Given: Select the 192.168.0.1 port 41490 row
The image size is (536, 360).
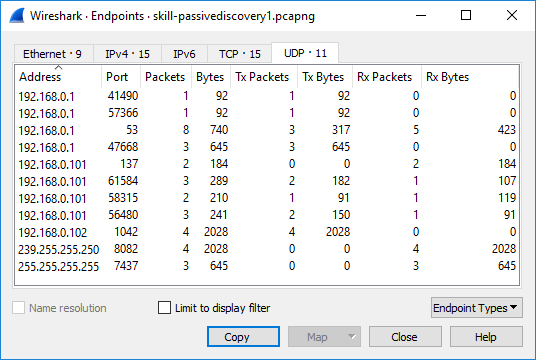Looking at the screenshot, I should (267, 96).
